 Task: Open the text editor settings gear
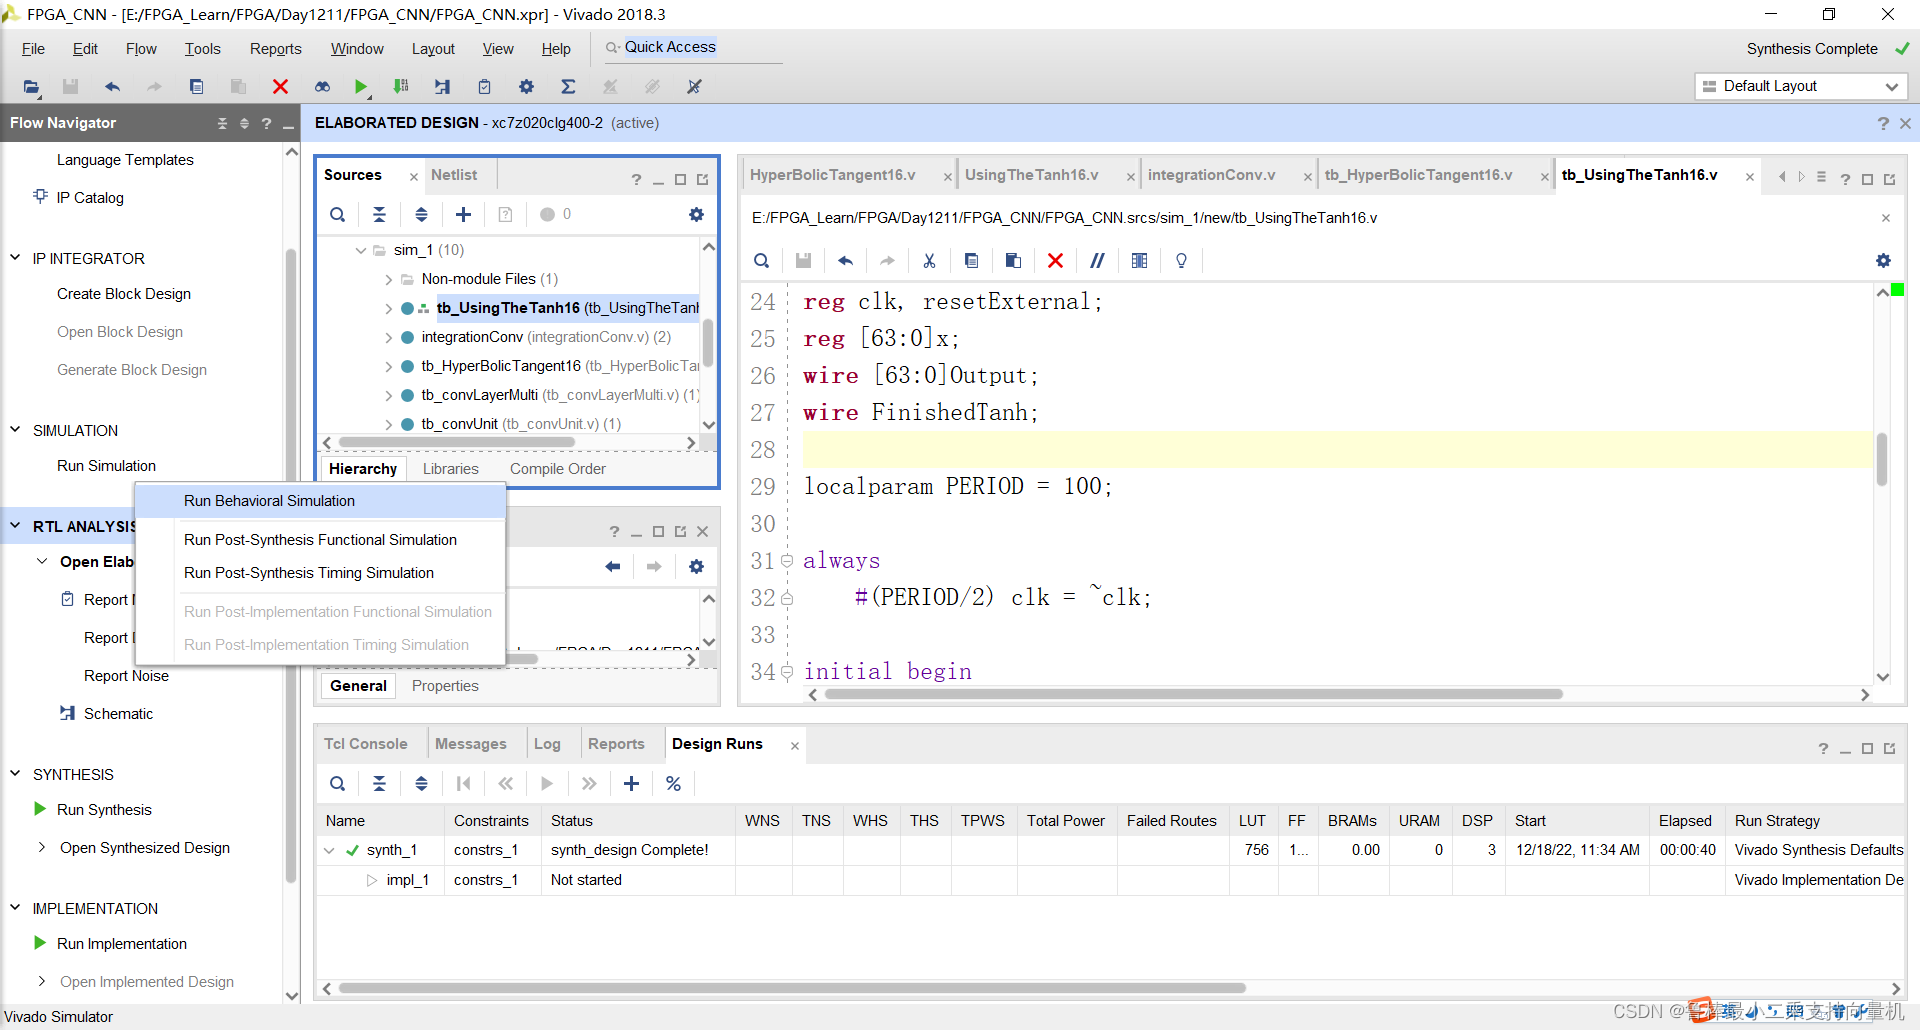click(1883, 261)
